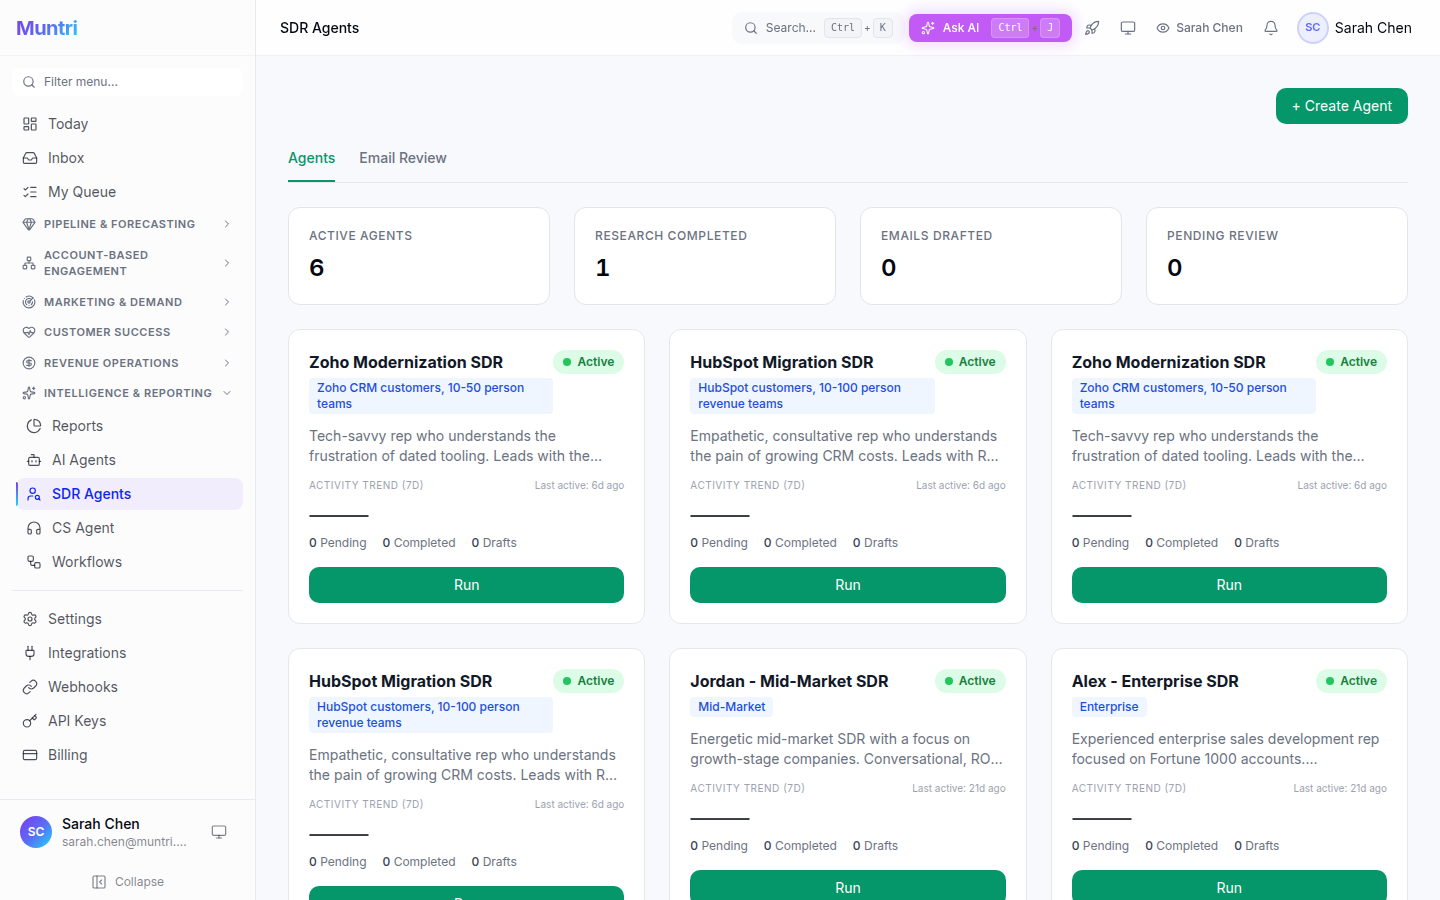The height and width of the screenshot is (900, 1440).
Task: Run the Jordan - Mid-Market SDR agent
Action: pos(847,886)
